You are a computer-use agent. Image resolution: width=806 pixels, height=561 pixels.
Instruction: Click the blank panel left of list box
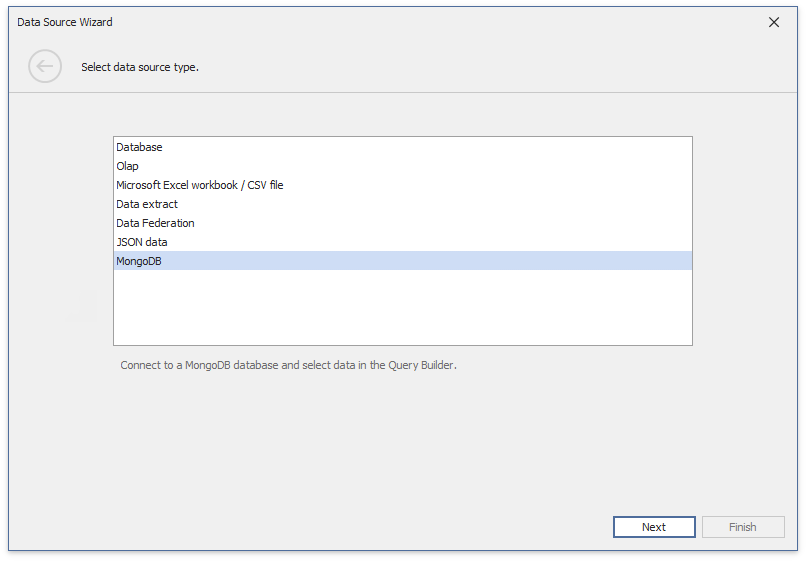[60, 240]
